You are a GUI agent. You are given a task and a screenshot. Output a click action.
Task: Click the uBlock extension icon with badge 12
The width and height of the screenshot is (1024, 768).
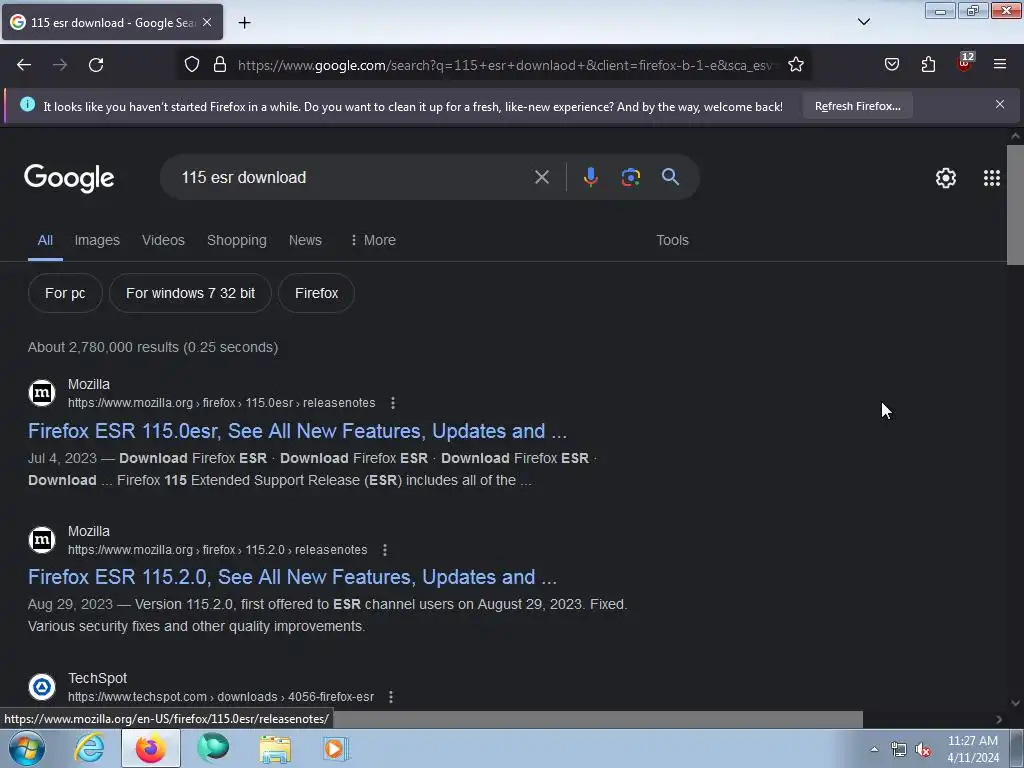click(x=964, y=63)
